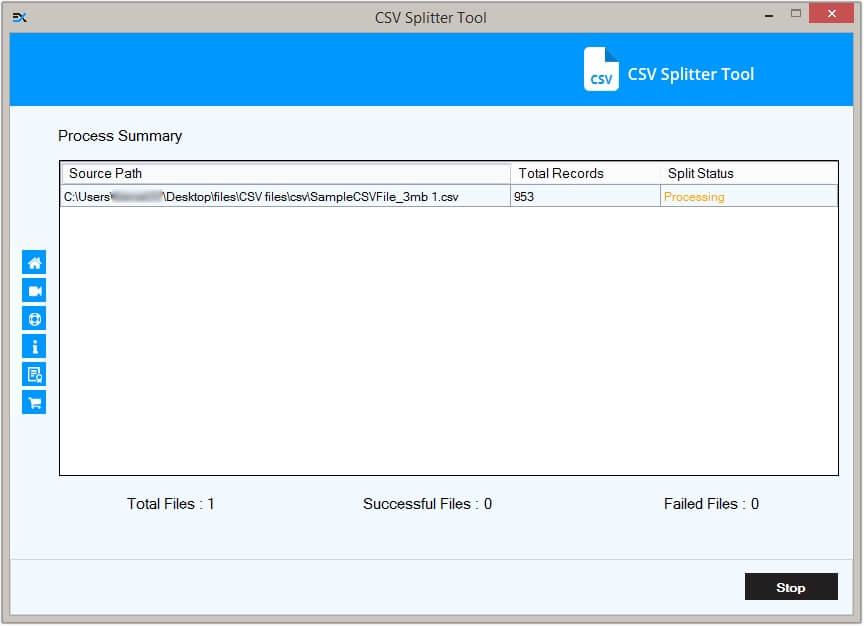The image size is (864, 626).
Task: Open the license certificate icon
Action: 34,375
